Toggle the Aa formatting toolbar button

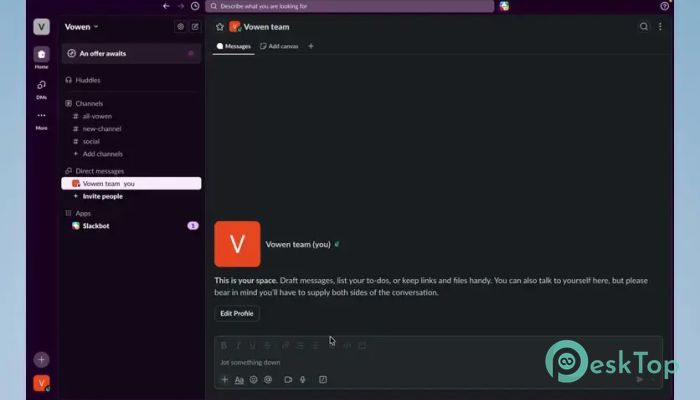tap(239, 379)
